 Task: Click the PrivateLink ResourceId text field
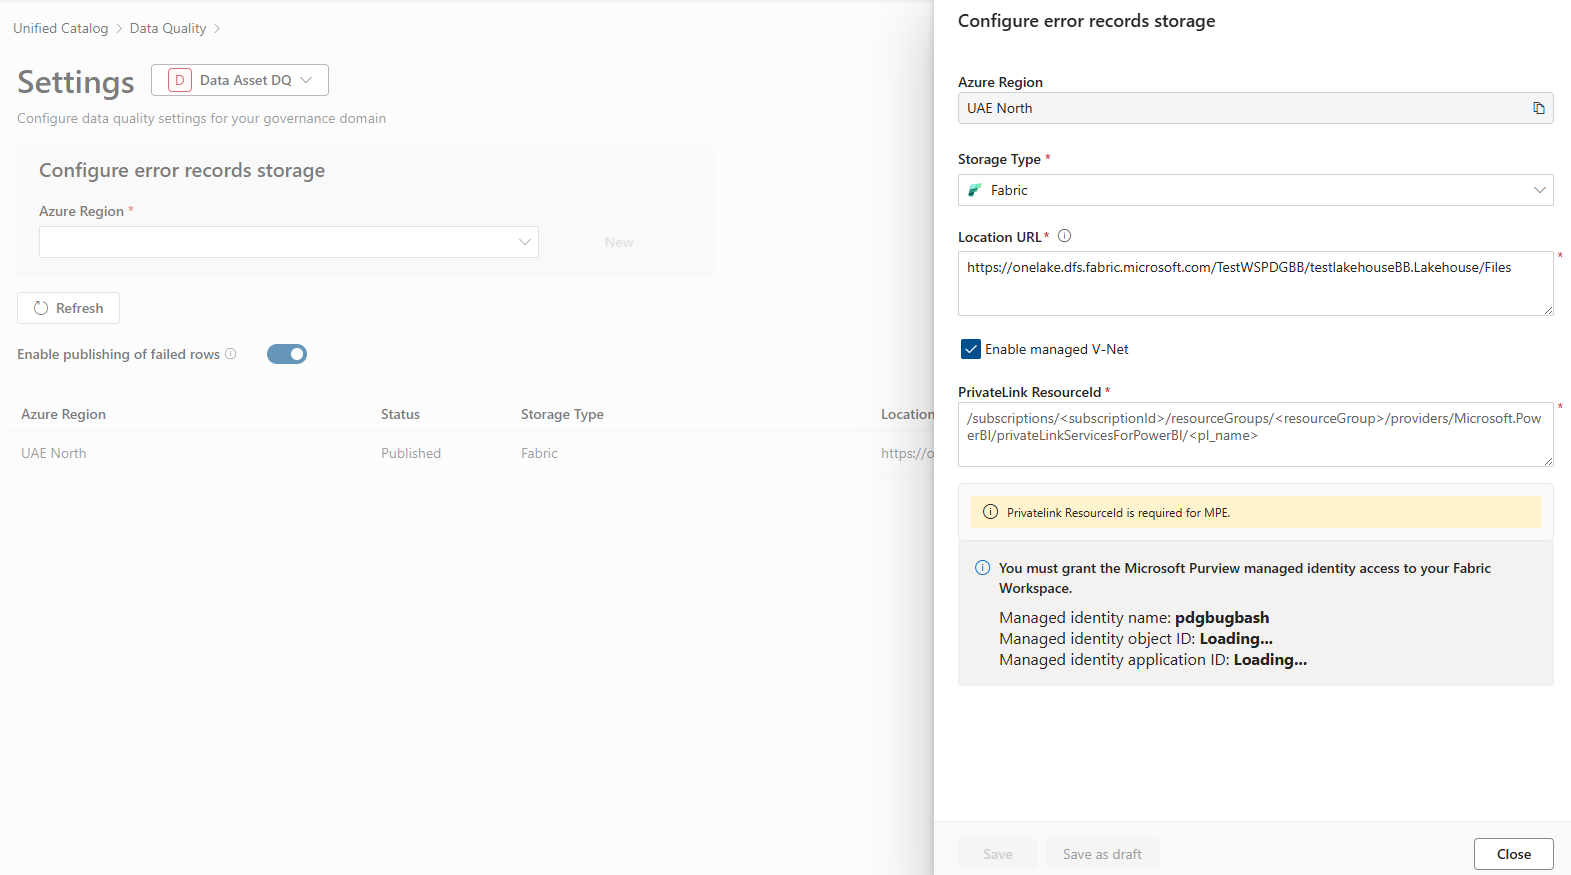1255,435
